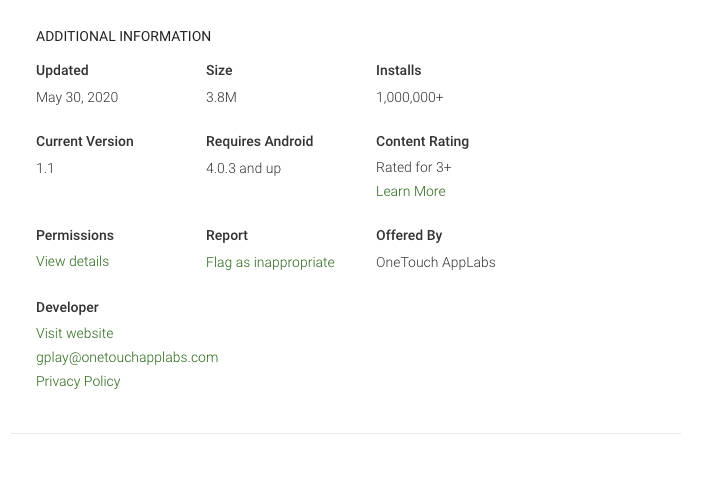Screen dimensions: 701x491
Task: Click the Current Version label
Action: coord(84,141)
